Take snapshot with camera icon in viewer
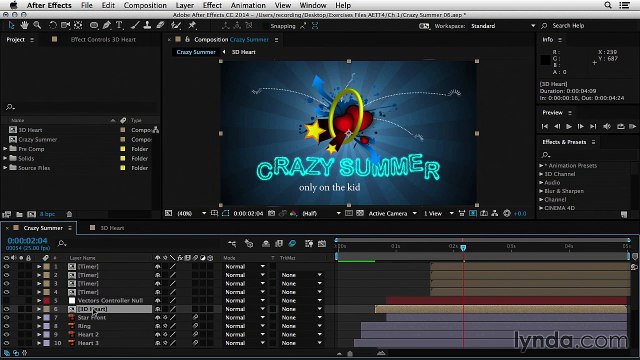Viewport: 640px width, 360px height. point(271,213)
